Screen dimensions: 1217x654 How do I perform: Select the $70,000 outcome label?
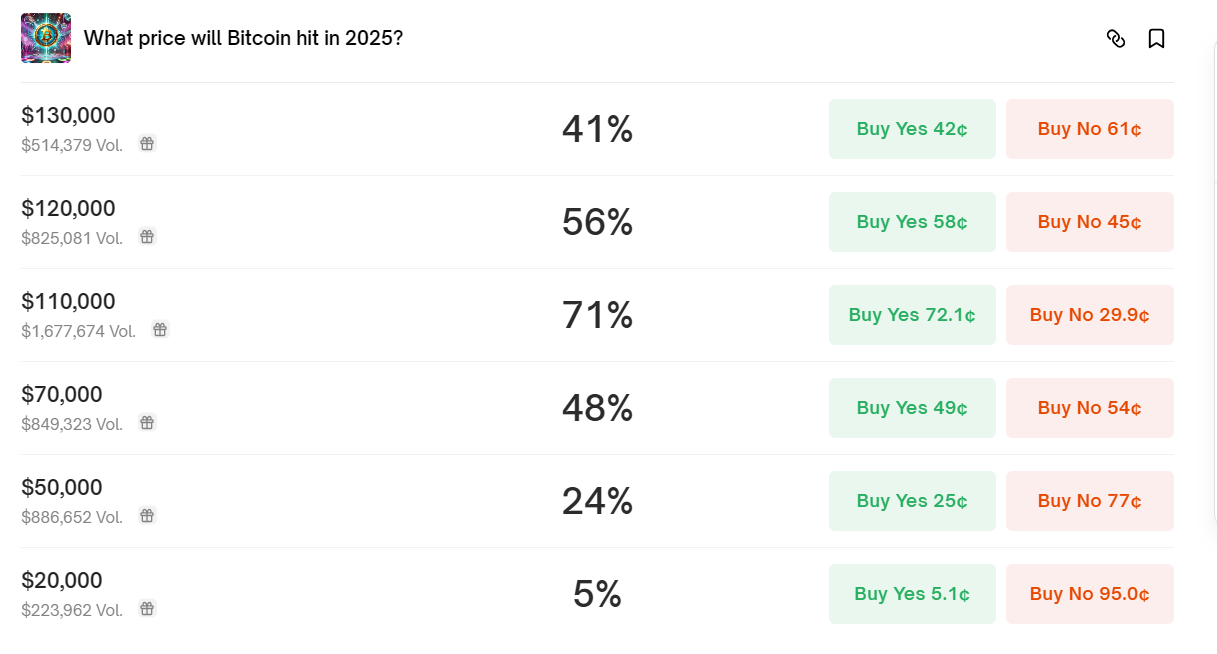point(62,395)
